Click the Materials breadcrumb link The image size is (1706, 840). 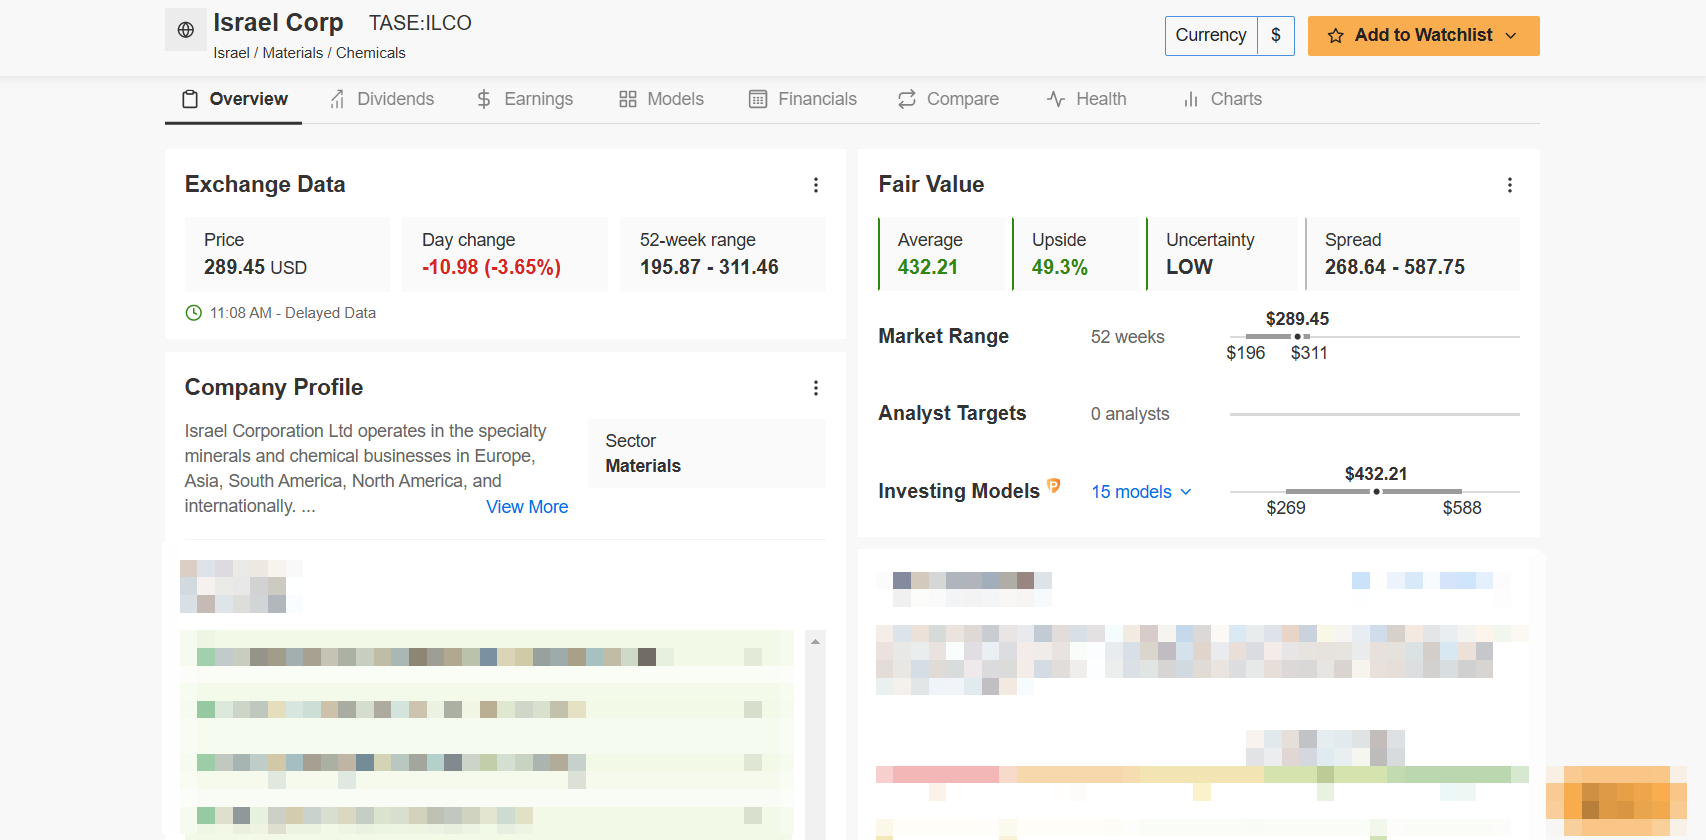(293, 53)
